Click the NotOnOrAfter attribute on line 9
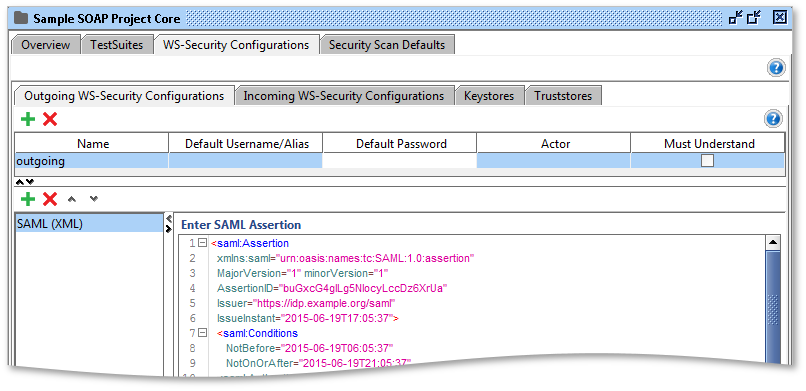Image resolution: width=806 pixels, height=391 pixels. click(319, 363)
